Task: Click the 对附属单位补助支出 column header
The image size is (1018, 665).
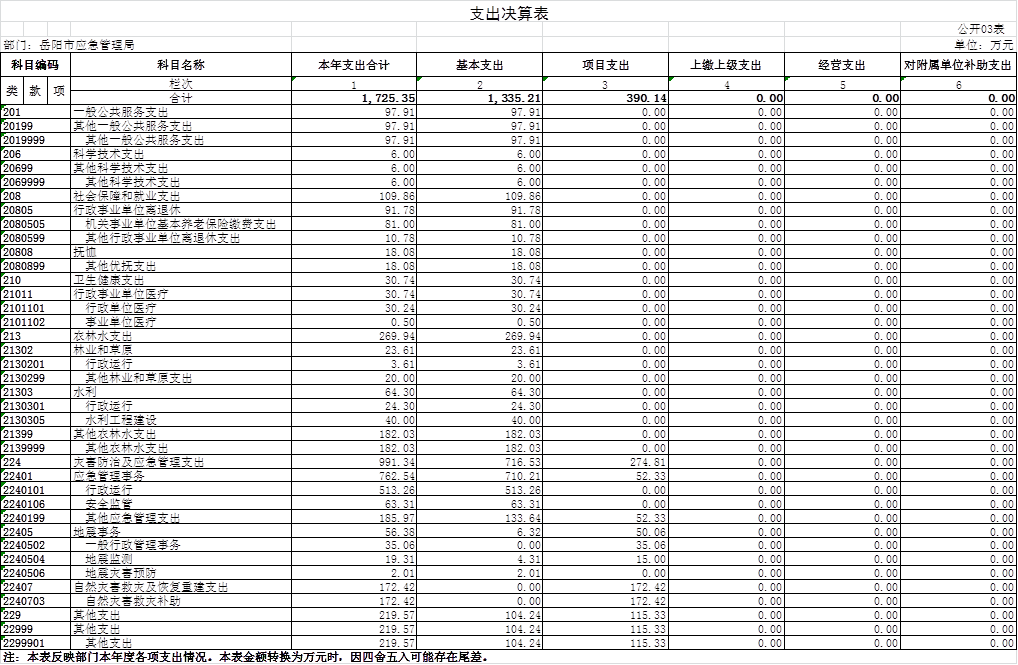Action: (959, 65)
